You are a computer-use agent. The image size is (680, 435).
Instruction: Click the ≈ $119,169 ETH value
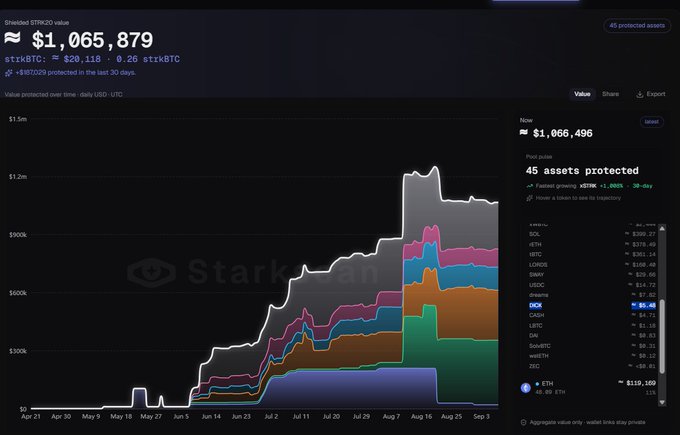pos(637,383)
